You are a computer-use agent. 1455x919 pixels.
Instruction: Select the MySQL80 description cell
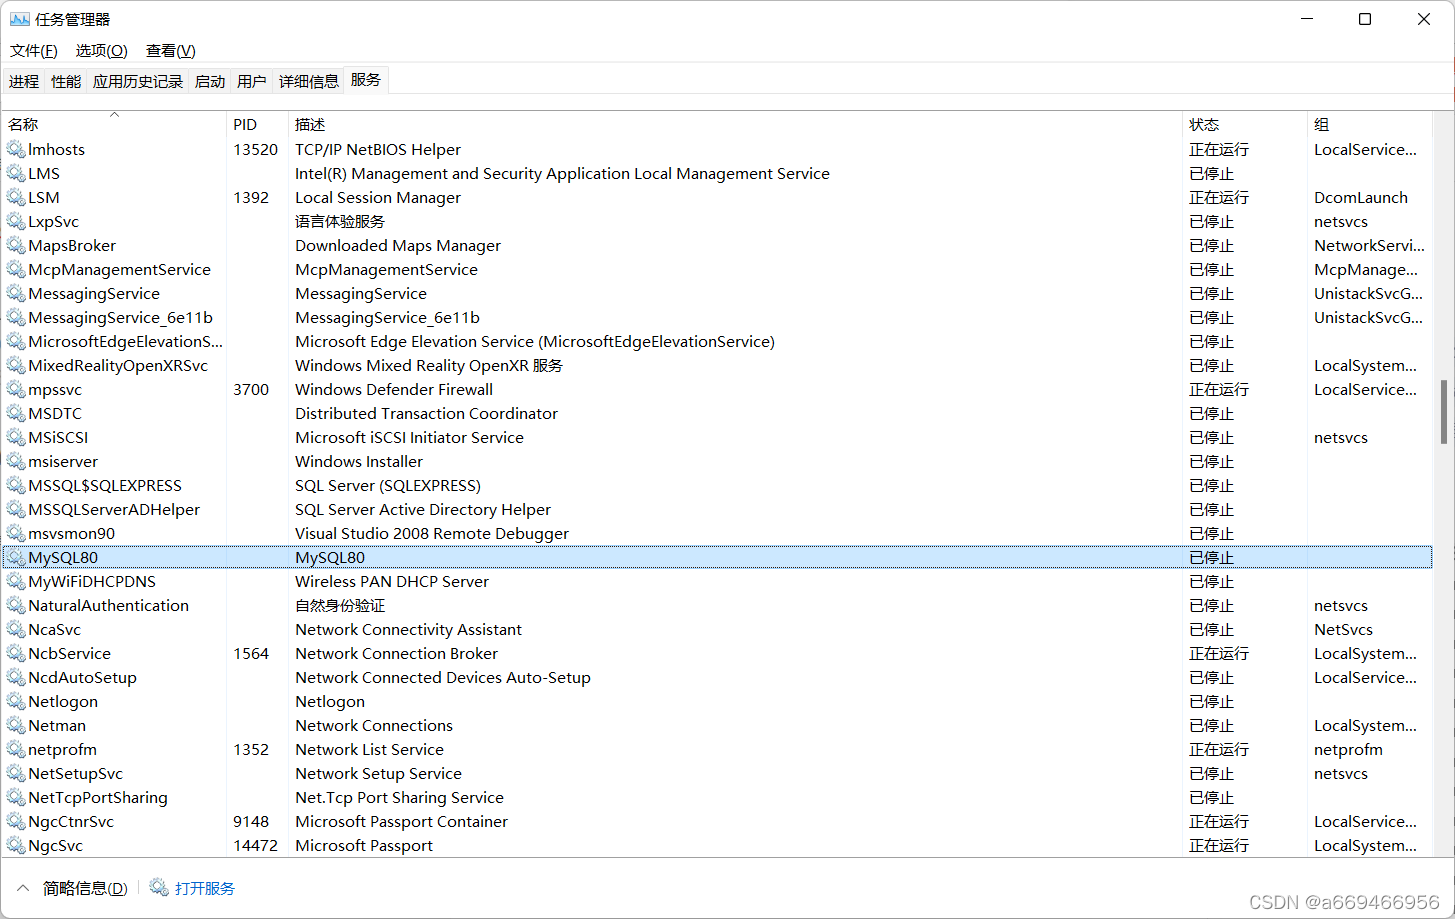[x=330, y=558]
